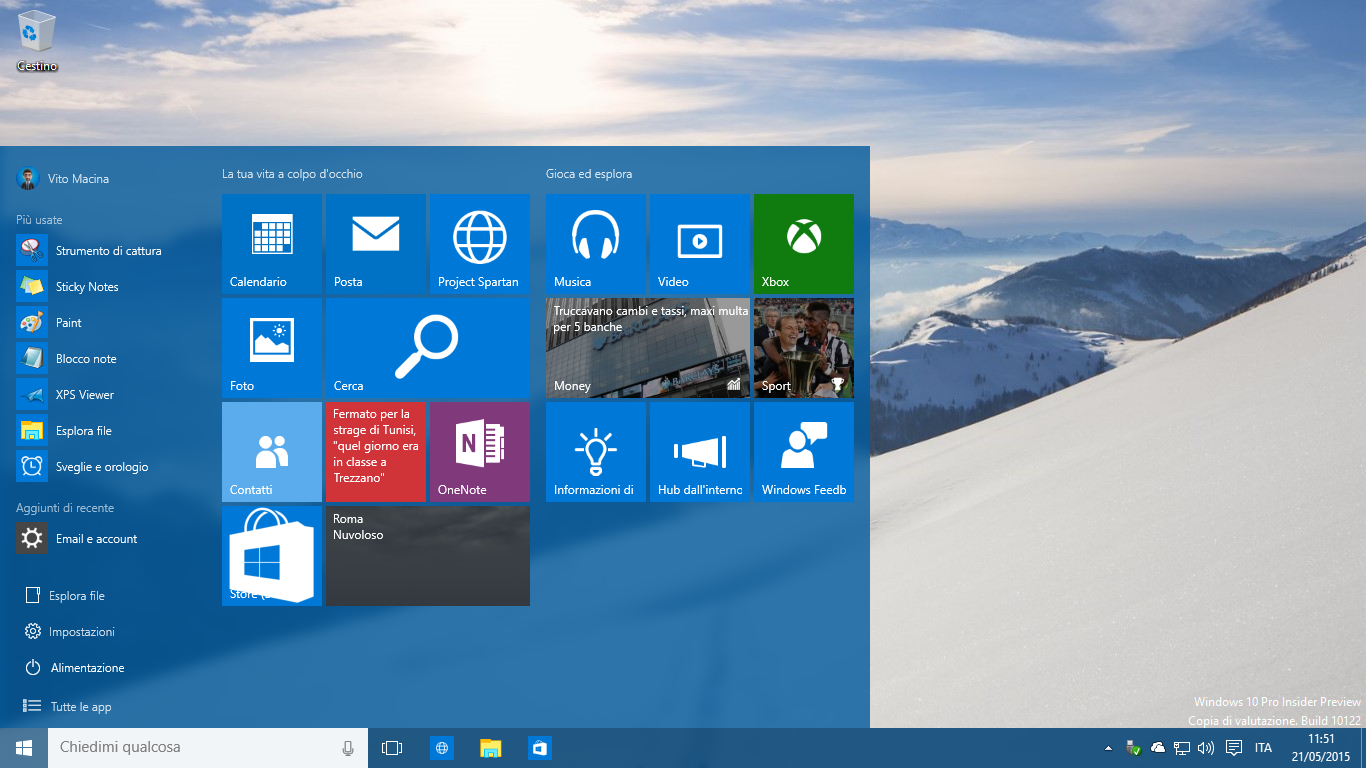Click the ITA language indicator
This screenshot has height=768, width=1366.
[x=1264, y=748]
